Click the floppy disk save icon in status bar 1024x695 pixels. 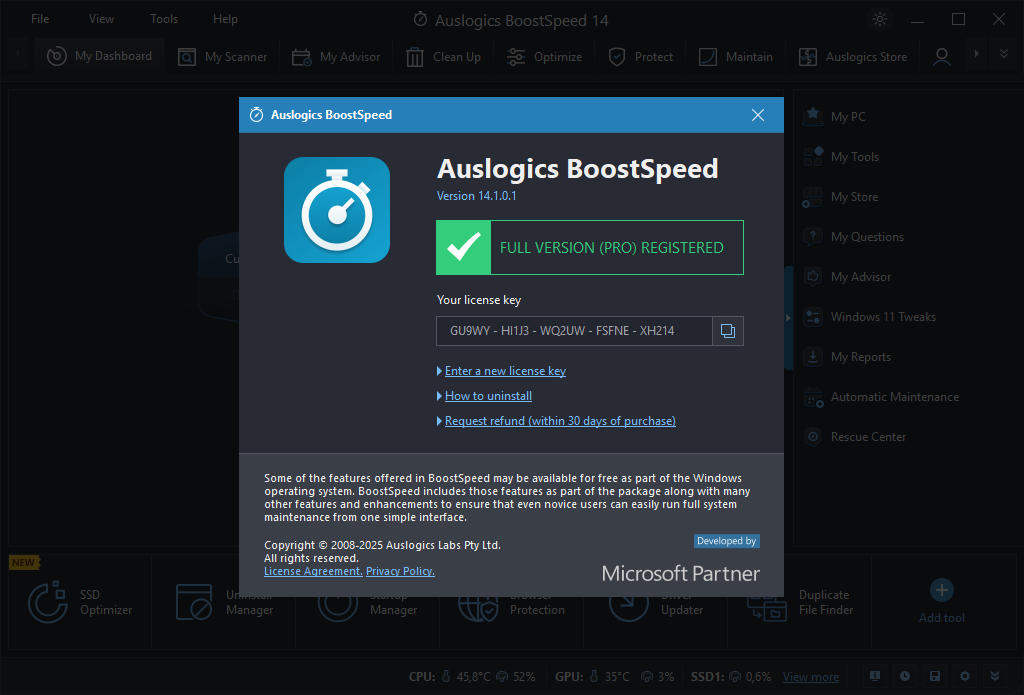(935, 676)
